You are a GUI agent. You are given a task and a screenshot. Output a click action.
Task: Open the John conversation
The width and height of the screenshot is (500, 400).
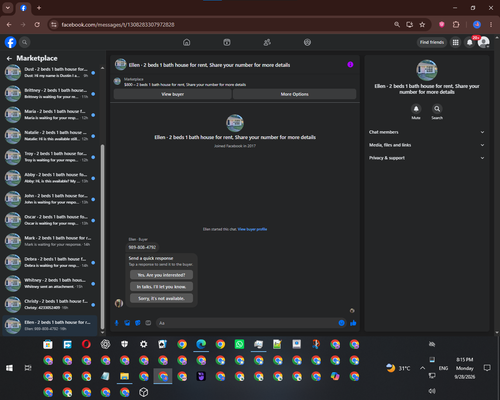(x=50, y=199)
